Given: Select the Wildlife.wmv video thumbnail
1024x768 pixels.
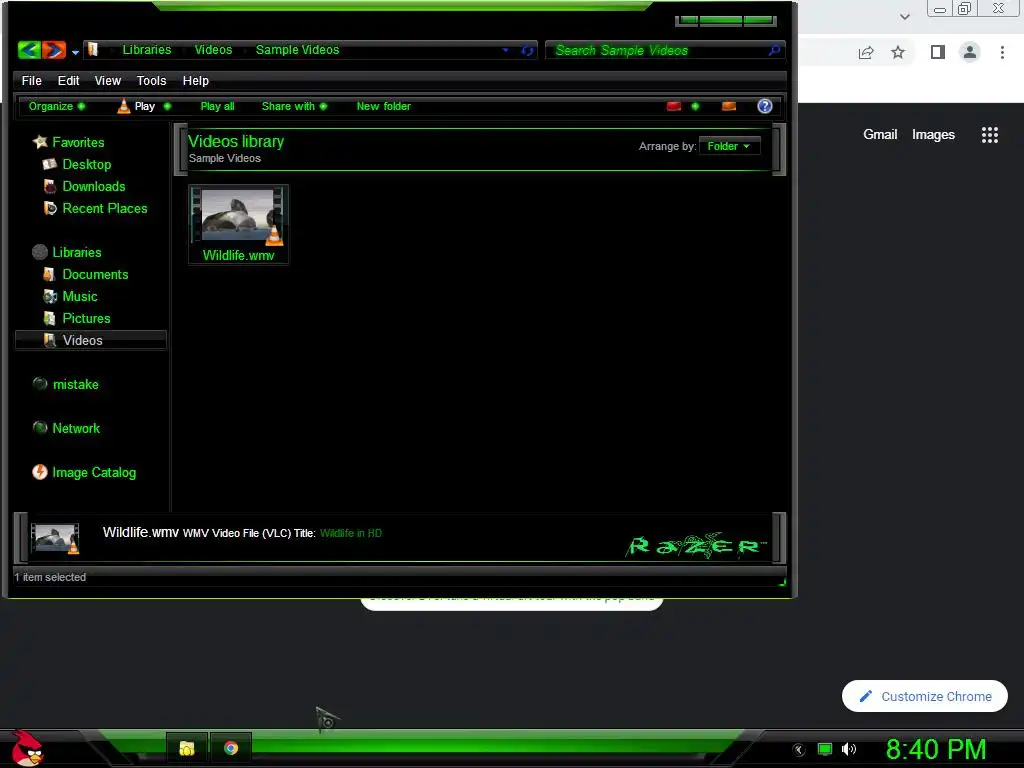Looking at the screenshot, I should tap(238, 216).
